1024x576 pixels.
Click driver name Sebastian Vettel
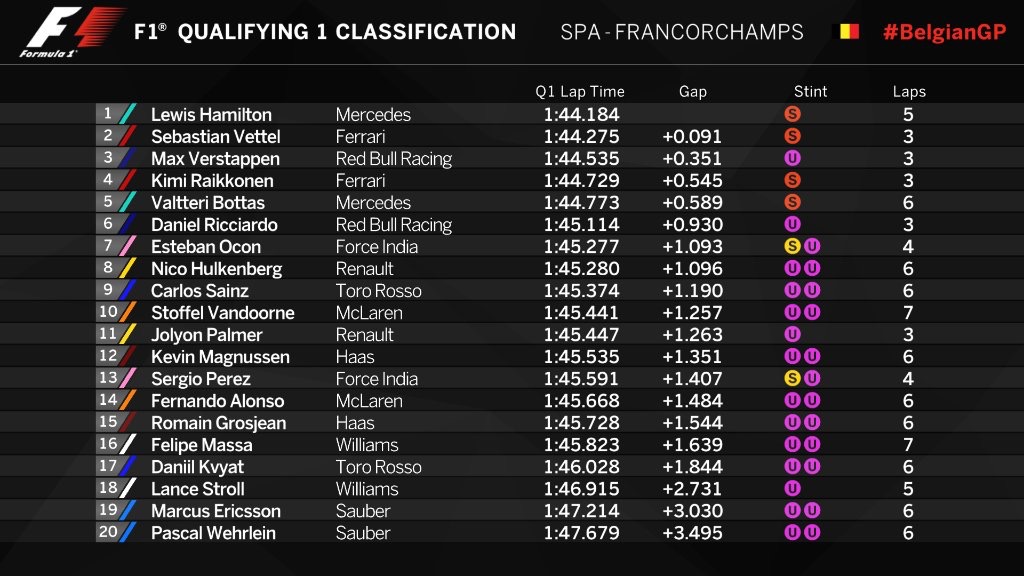coord(216,136)
